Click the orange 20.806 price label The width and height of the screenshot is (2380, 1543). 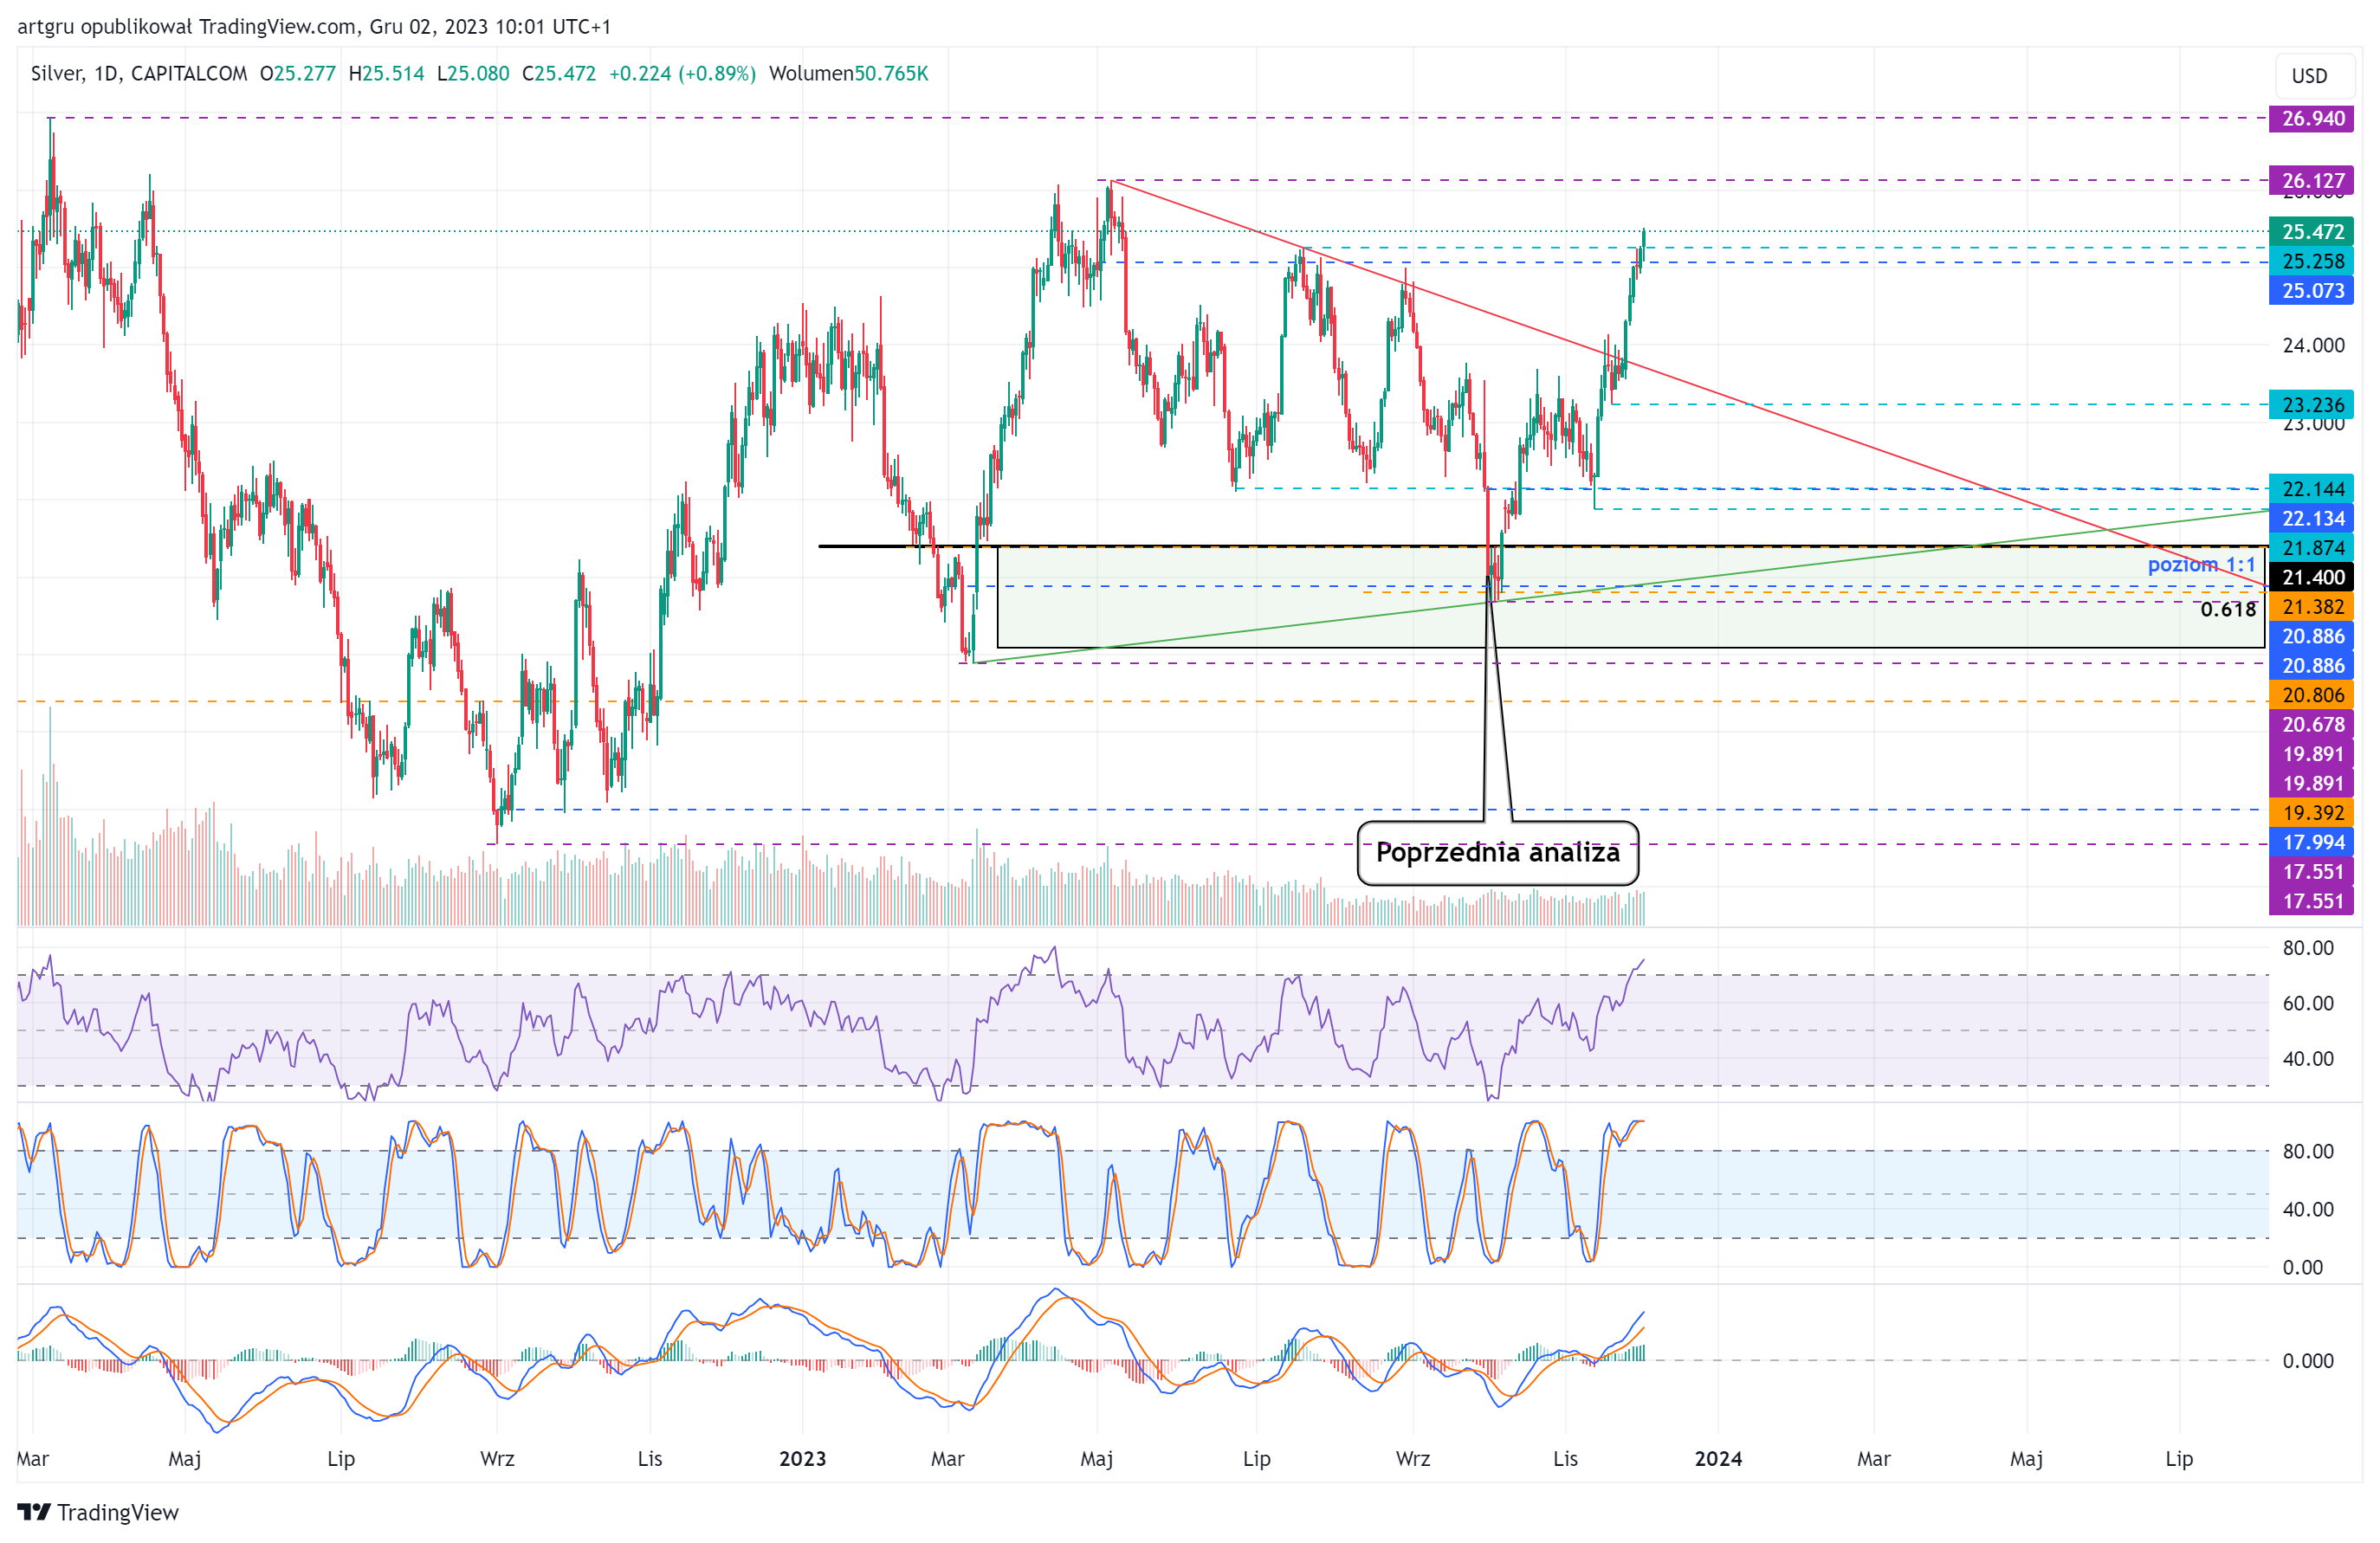click(2312, 694)
